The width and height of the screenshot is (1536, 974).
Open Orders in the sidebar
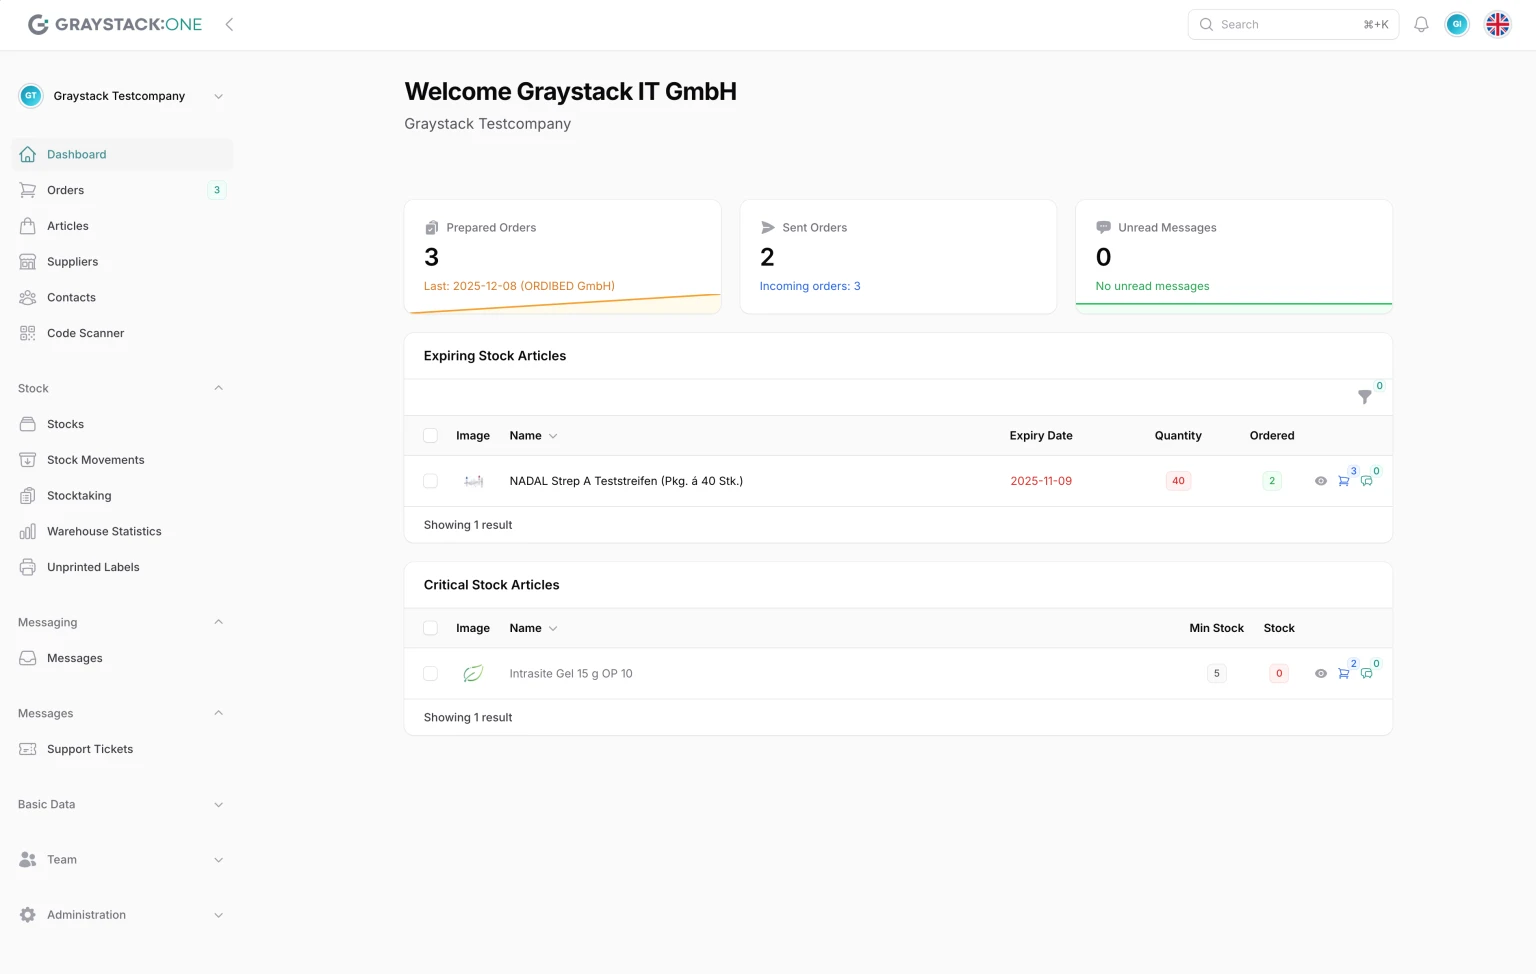pyautogui.click(x=66, y=190)
